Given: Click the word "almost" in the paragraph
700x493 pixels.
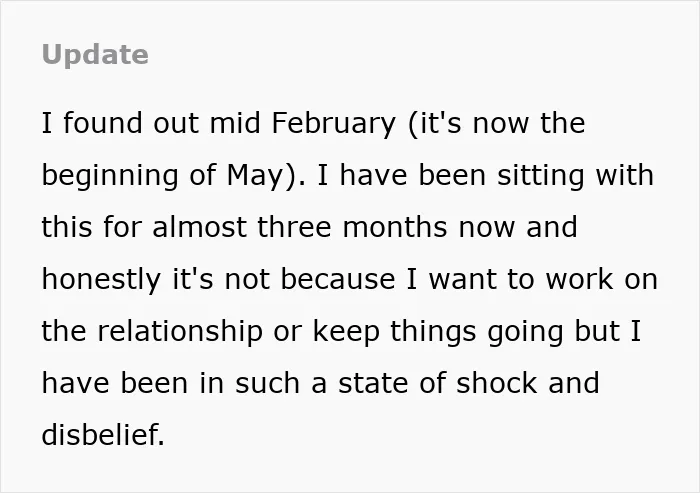Looking at the screenshot, I should coord(200,227).
